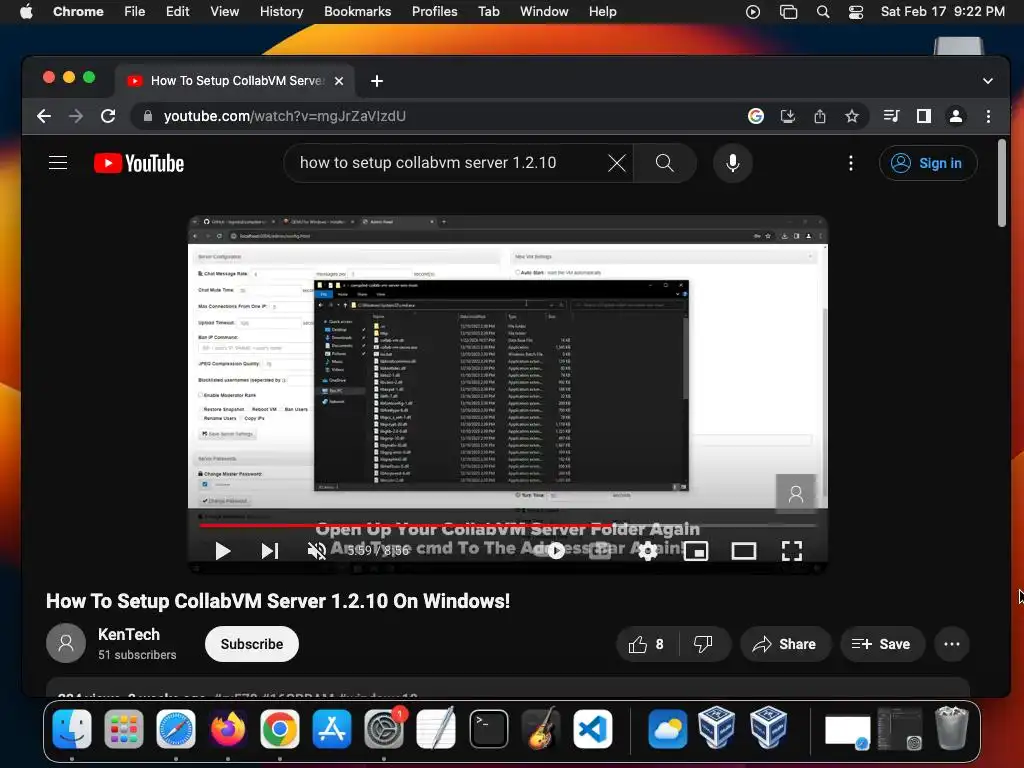
Task: Open GarageBand from the Dock
Action: pyautogui.click(x=541, y=729)
